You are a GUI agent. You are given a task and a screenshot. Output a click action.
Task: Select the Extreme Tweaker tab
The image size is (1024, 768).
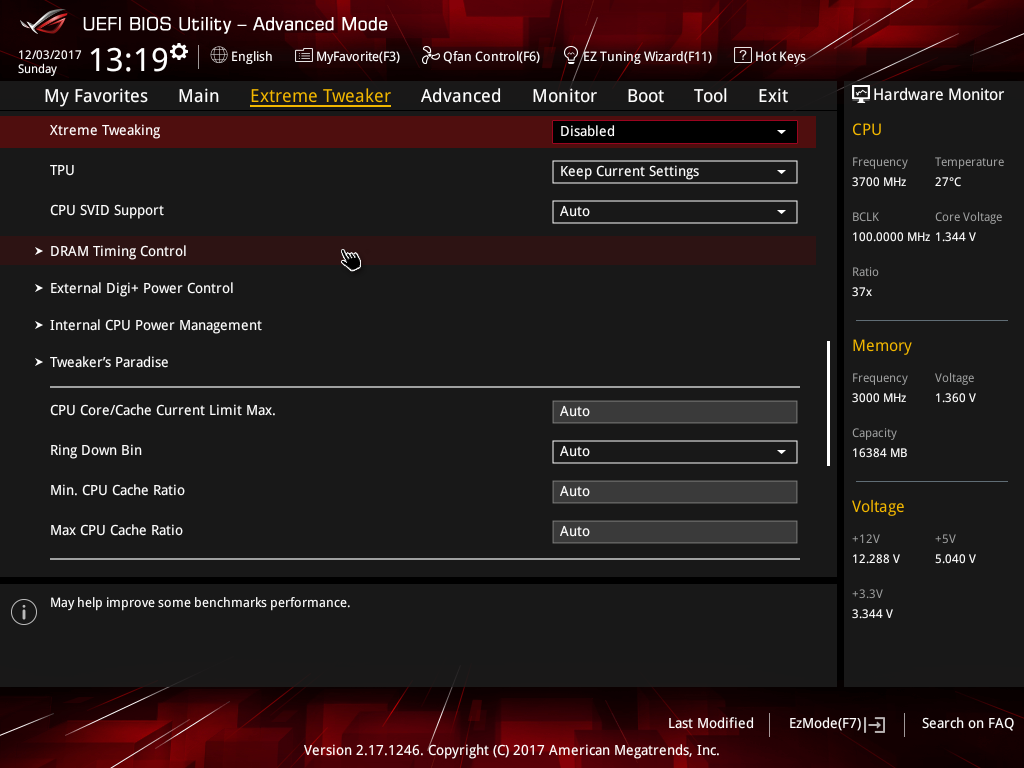tap(321, 96)
